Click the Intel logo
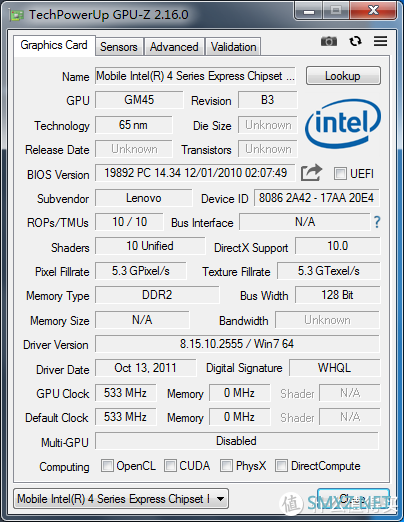The height and width of the screenshot is (522, 404). [343, 124]
